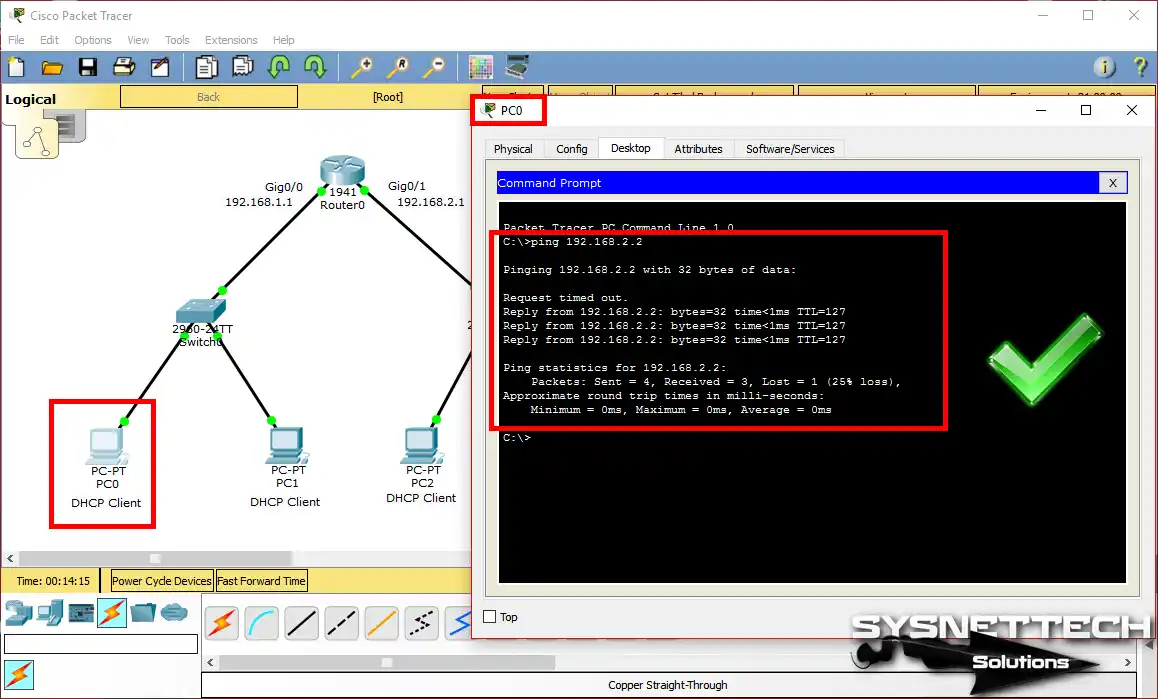Click the Fast Forward Time button
Screen dimensions: 1158x699
261,580
